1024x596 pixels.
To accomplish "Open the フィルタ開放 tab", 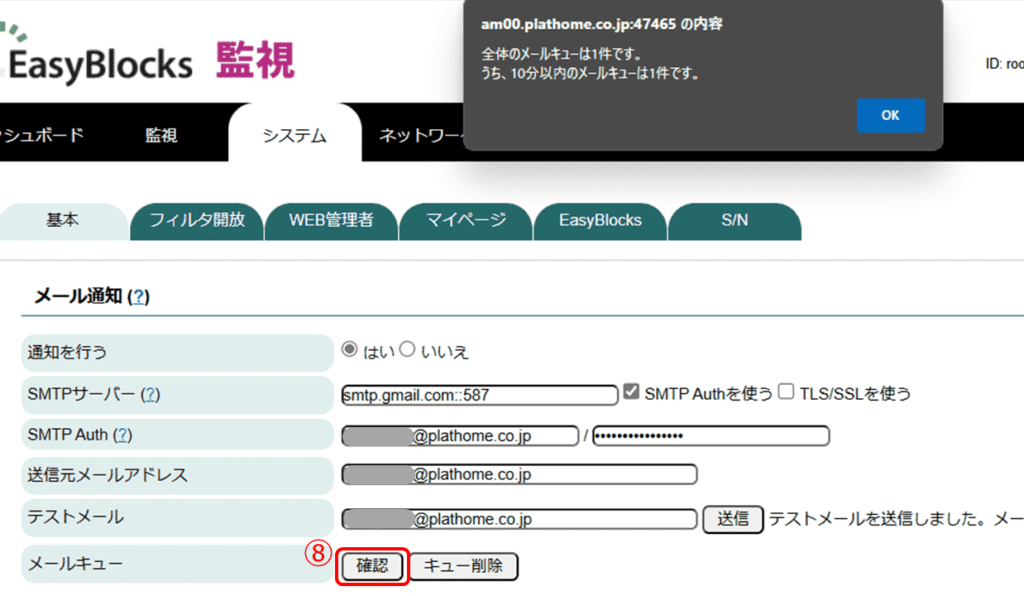I will coord(196,222).
